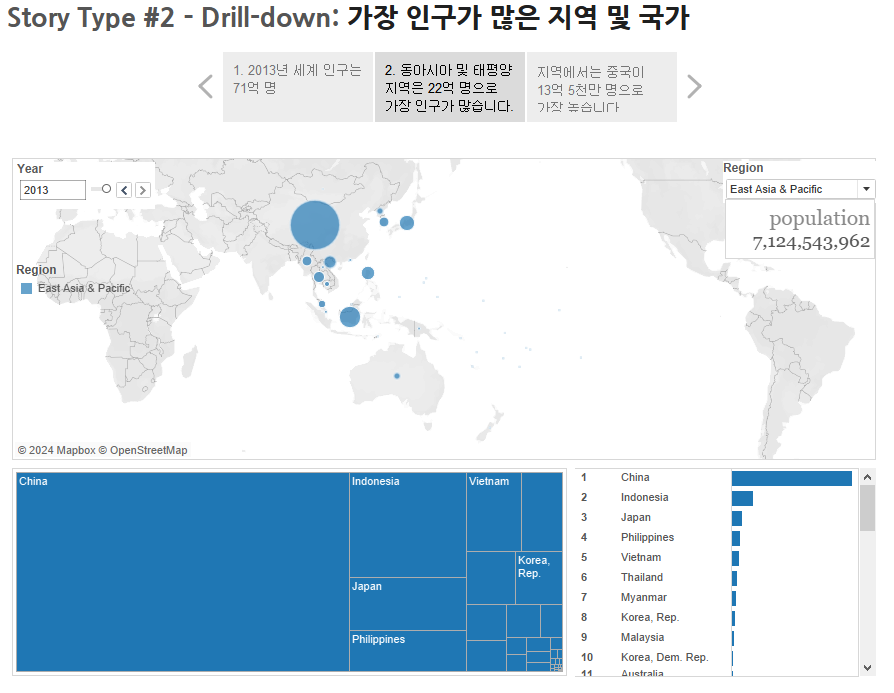The image size is (894, 693).
Task: Click the large China bubble on map
Action: [x=315, y=225]
